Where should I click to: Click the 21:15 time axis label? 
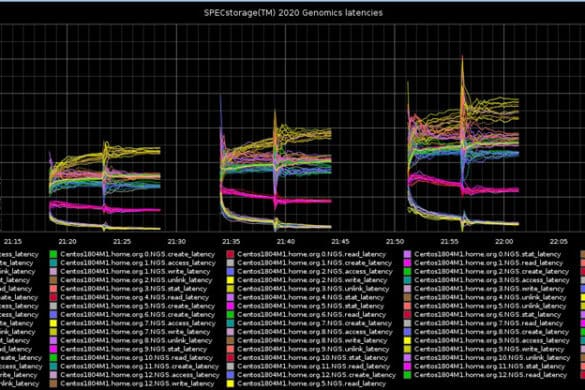point(13,241)
